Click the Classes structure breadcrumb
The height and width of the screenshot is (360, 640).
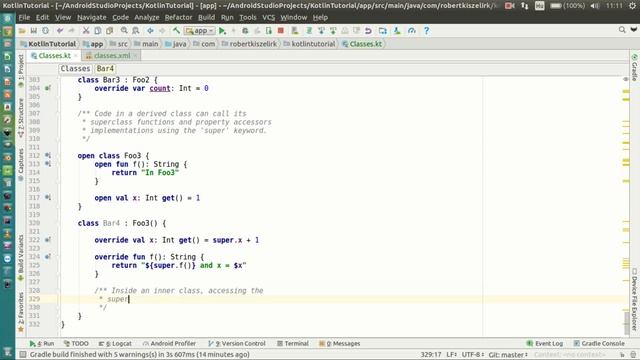pyautogui.click(x=75, y=69)
